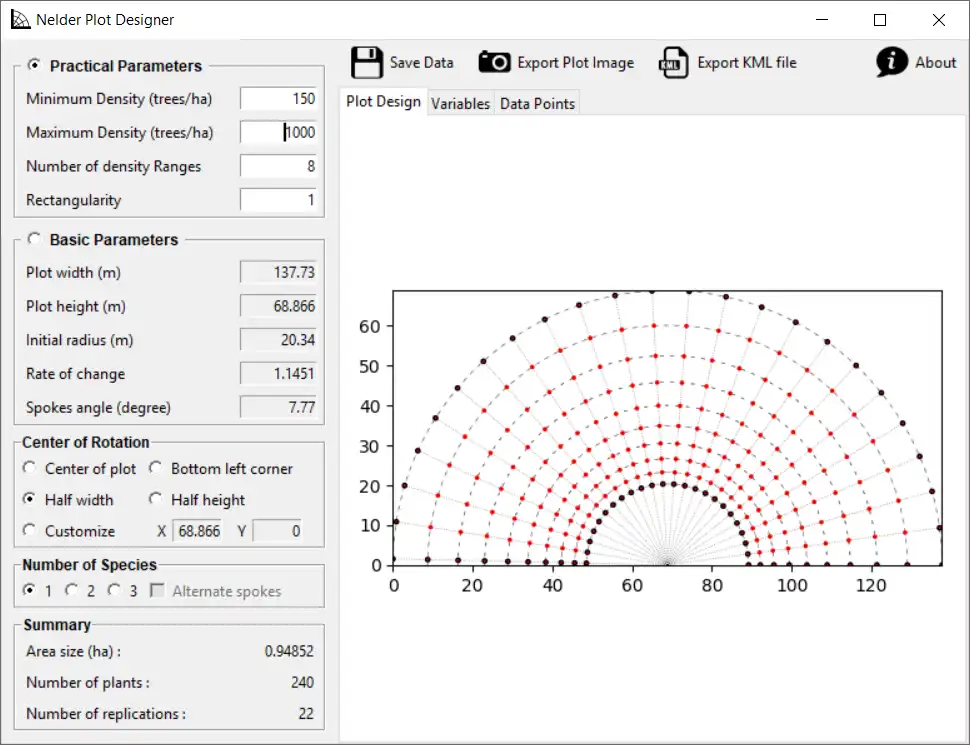The height and width of the screenshot is (745, 970).
Task: Click the Number of plants value 240
Action: point(303,683)
